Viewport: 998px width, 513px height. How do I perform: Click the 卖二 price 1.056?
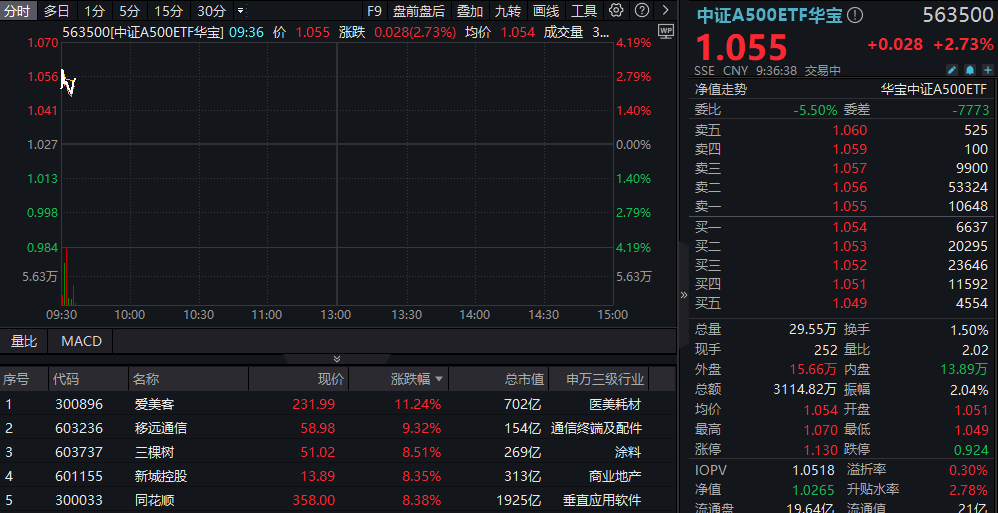coord(850,187)
